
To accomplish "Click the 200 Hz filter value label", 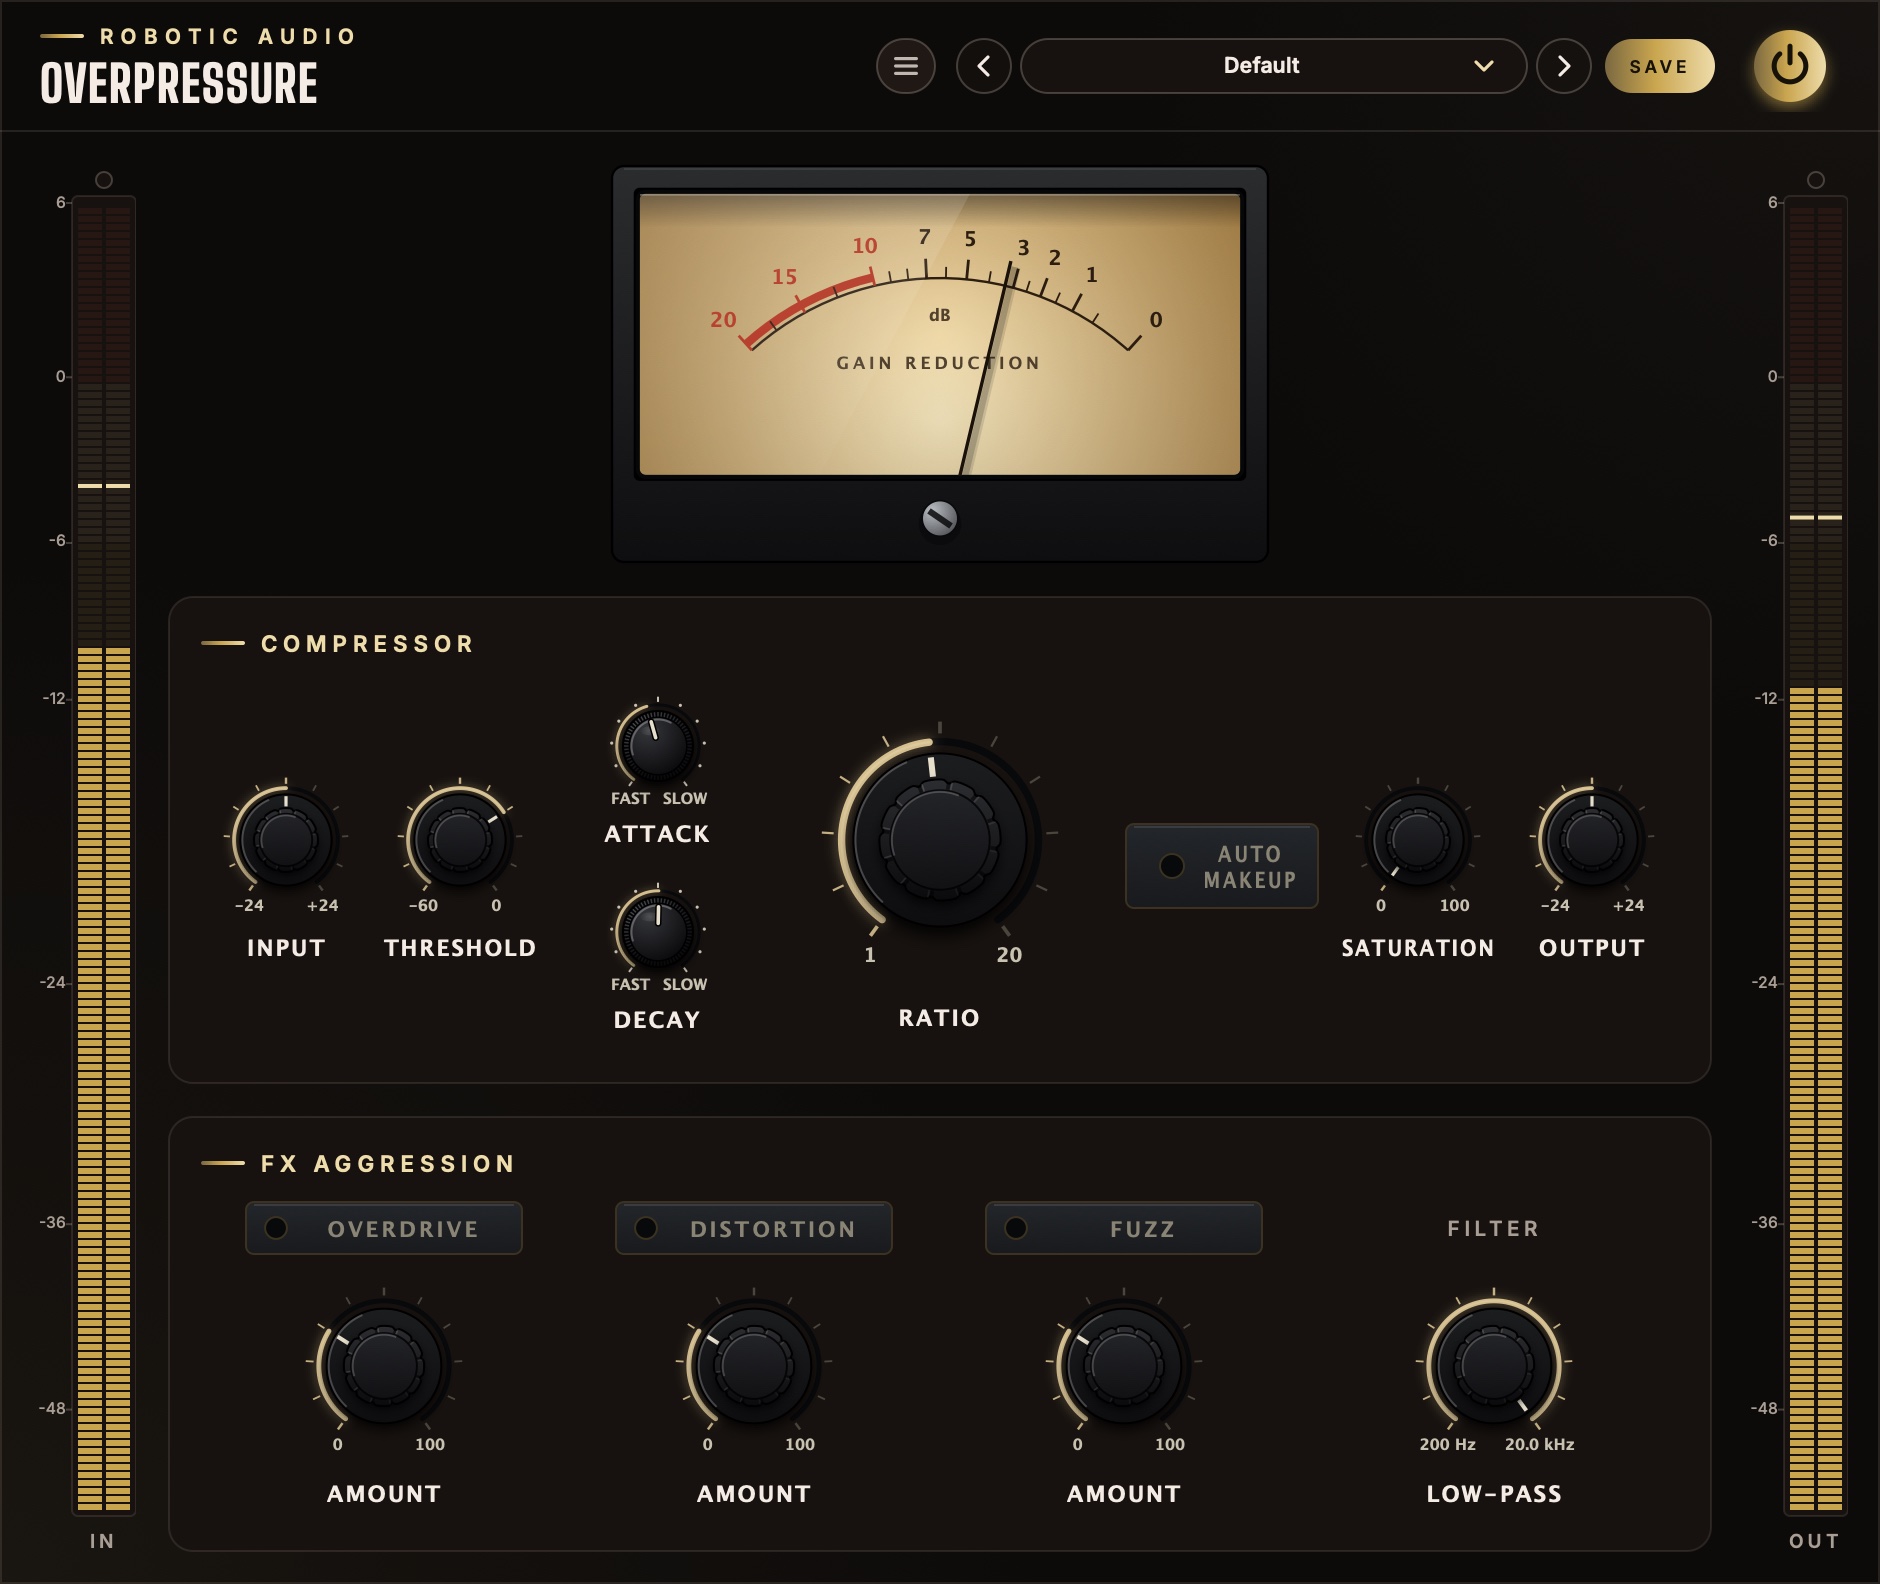I will (x=1447, y=1444).
